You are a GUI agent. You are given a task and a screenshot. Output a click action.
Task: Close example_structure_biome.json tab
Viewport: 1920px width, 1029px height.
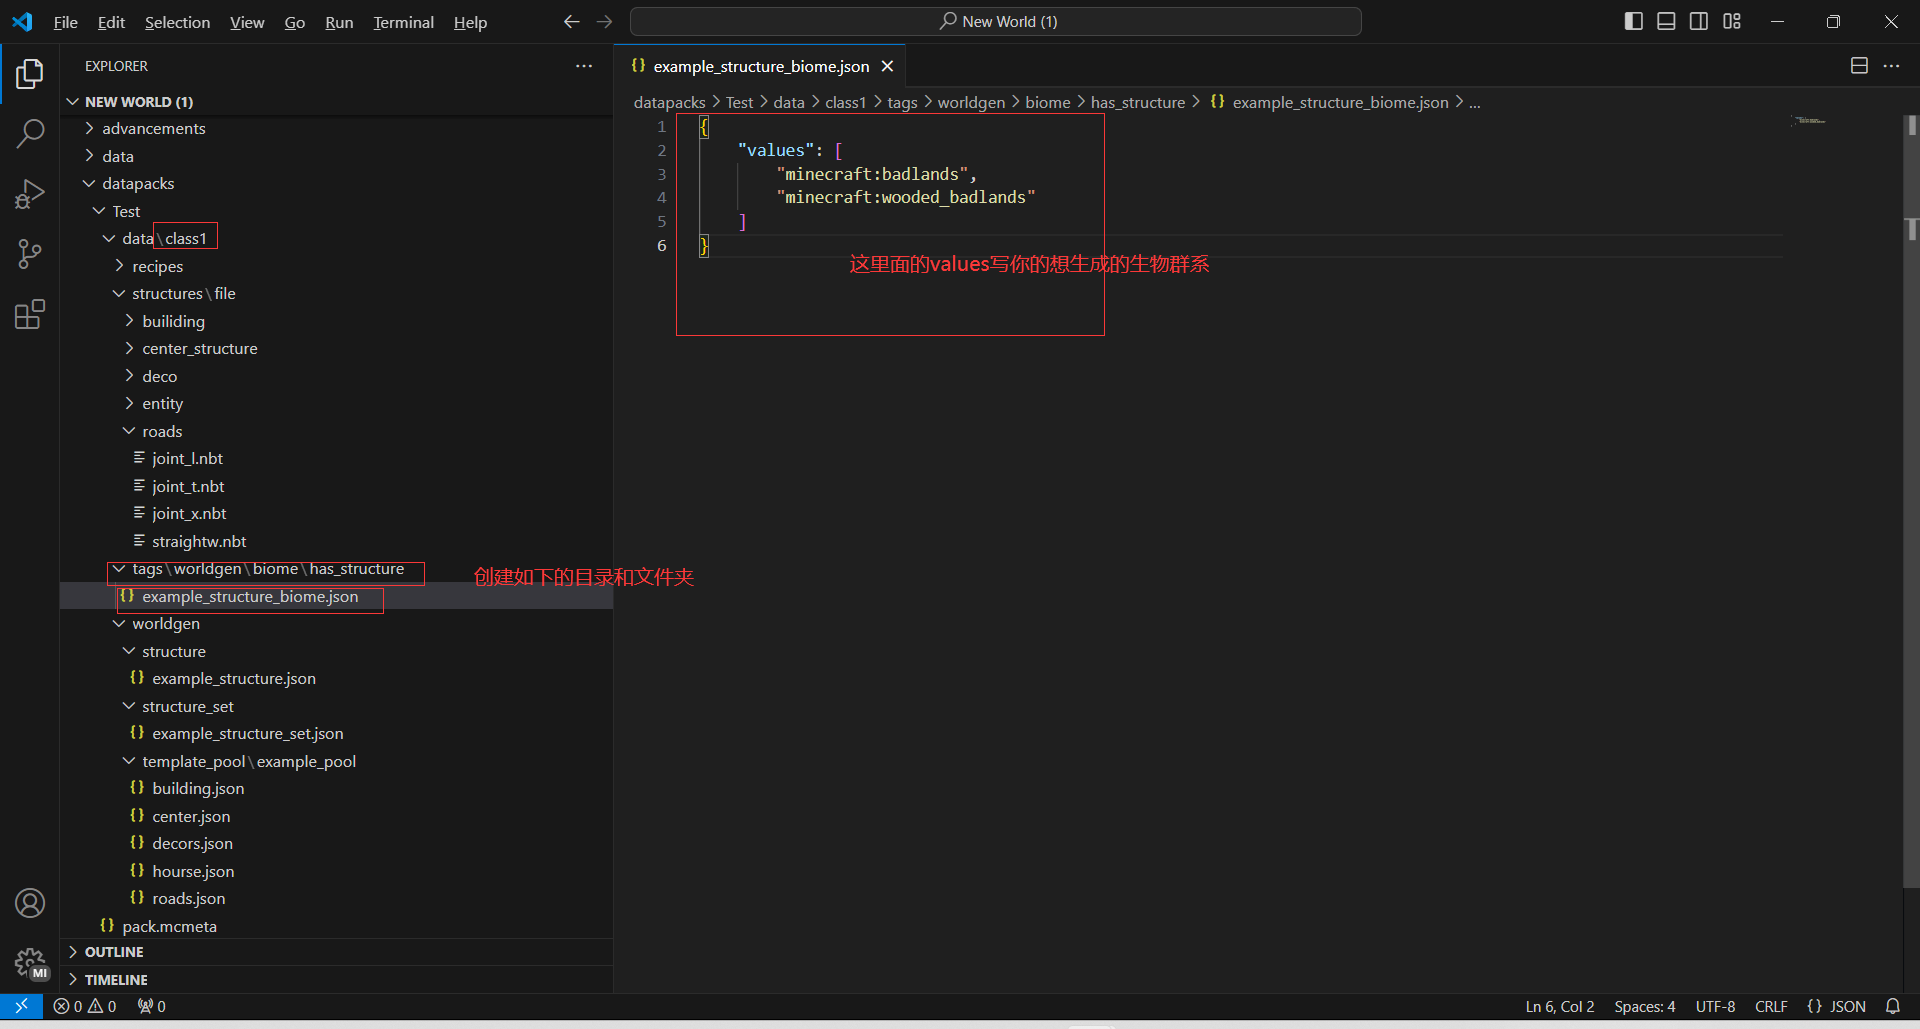point(887,66)
